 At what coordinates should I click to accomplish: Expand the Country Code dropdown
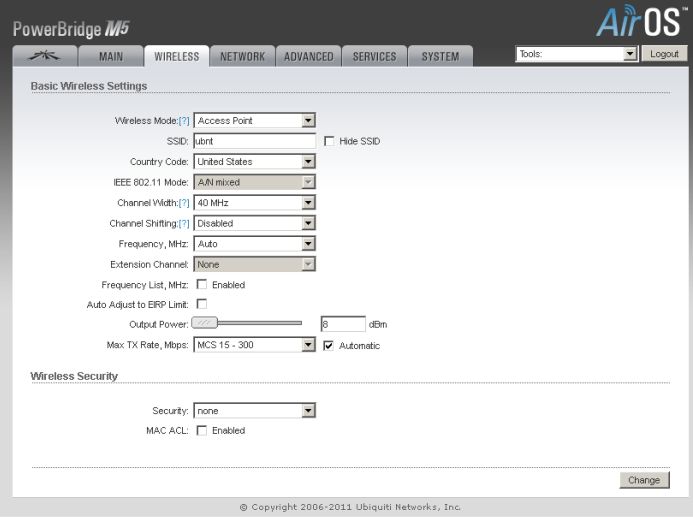[x=255, y=161]
